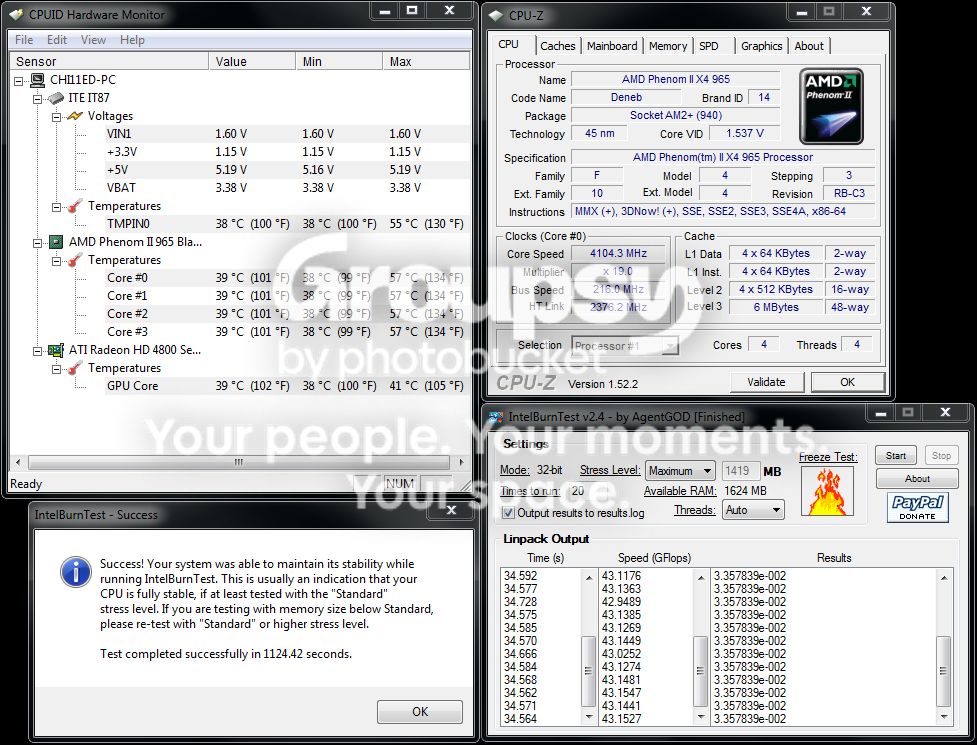
Task: Click the Sensor column header
Action: pyautogui.click(x=110, y=61)
